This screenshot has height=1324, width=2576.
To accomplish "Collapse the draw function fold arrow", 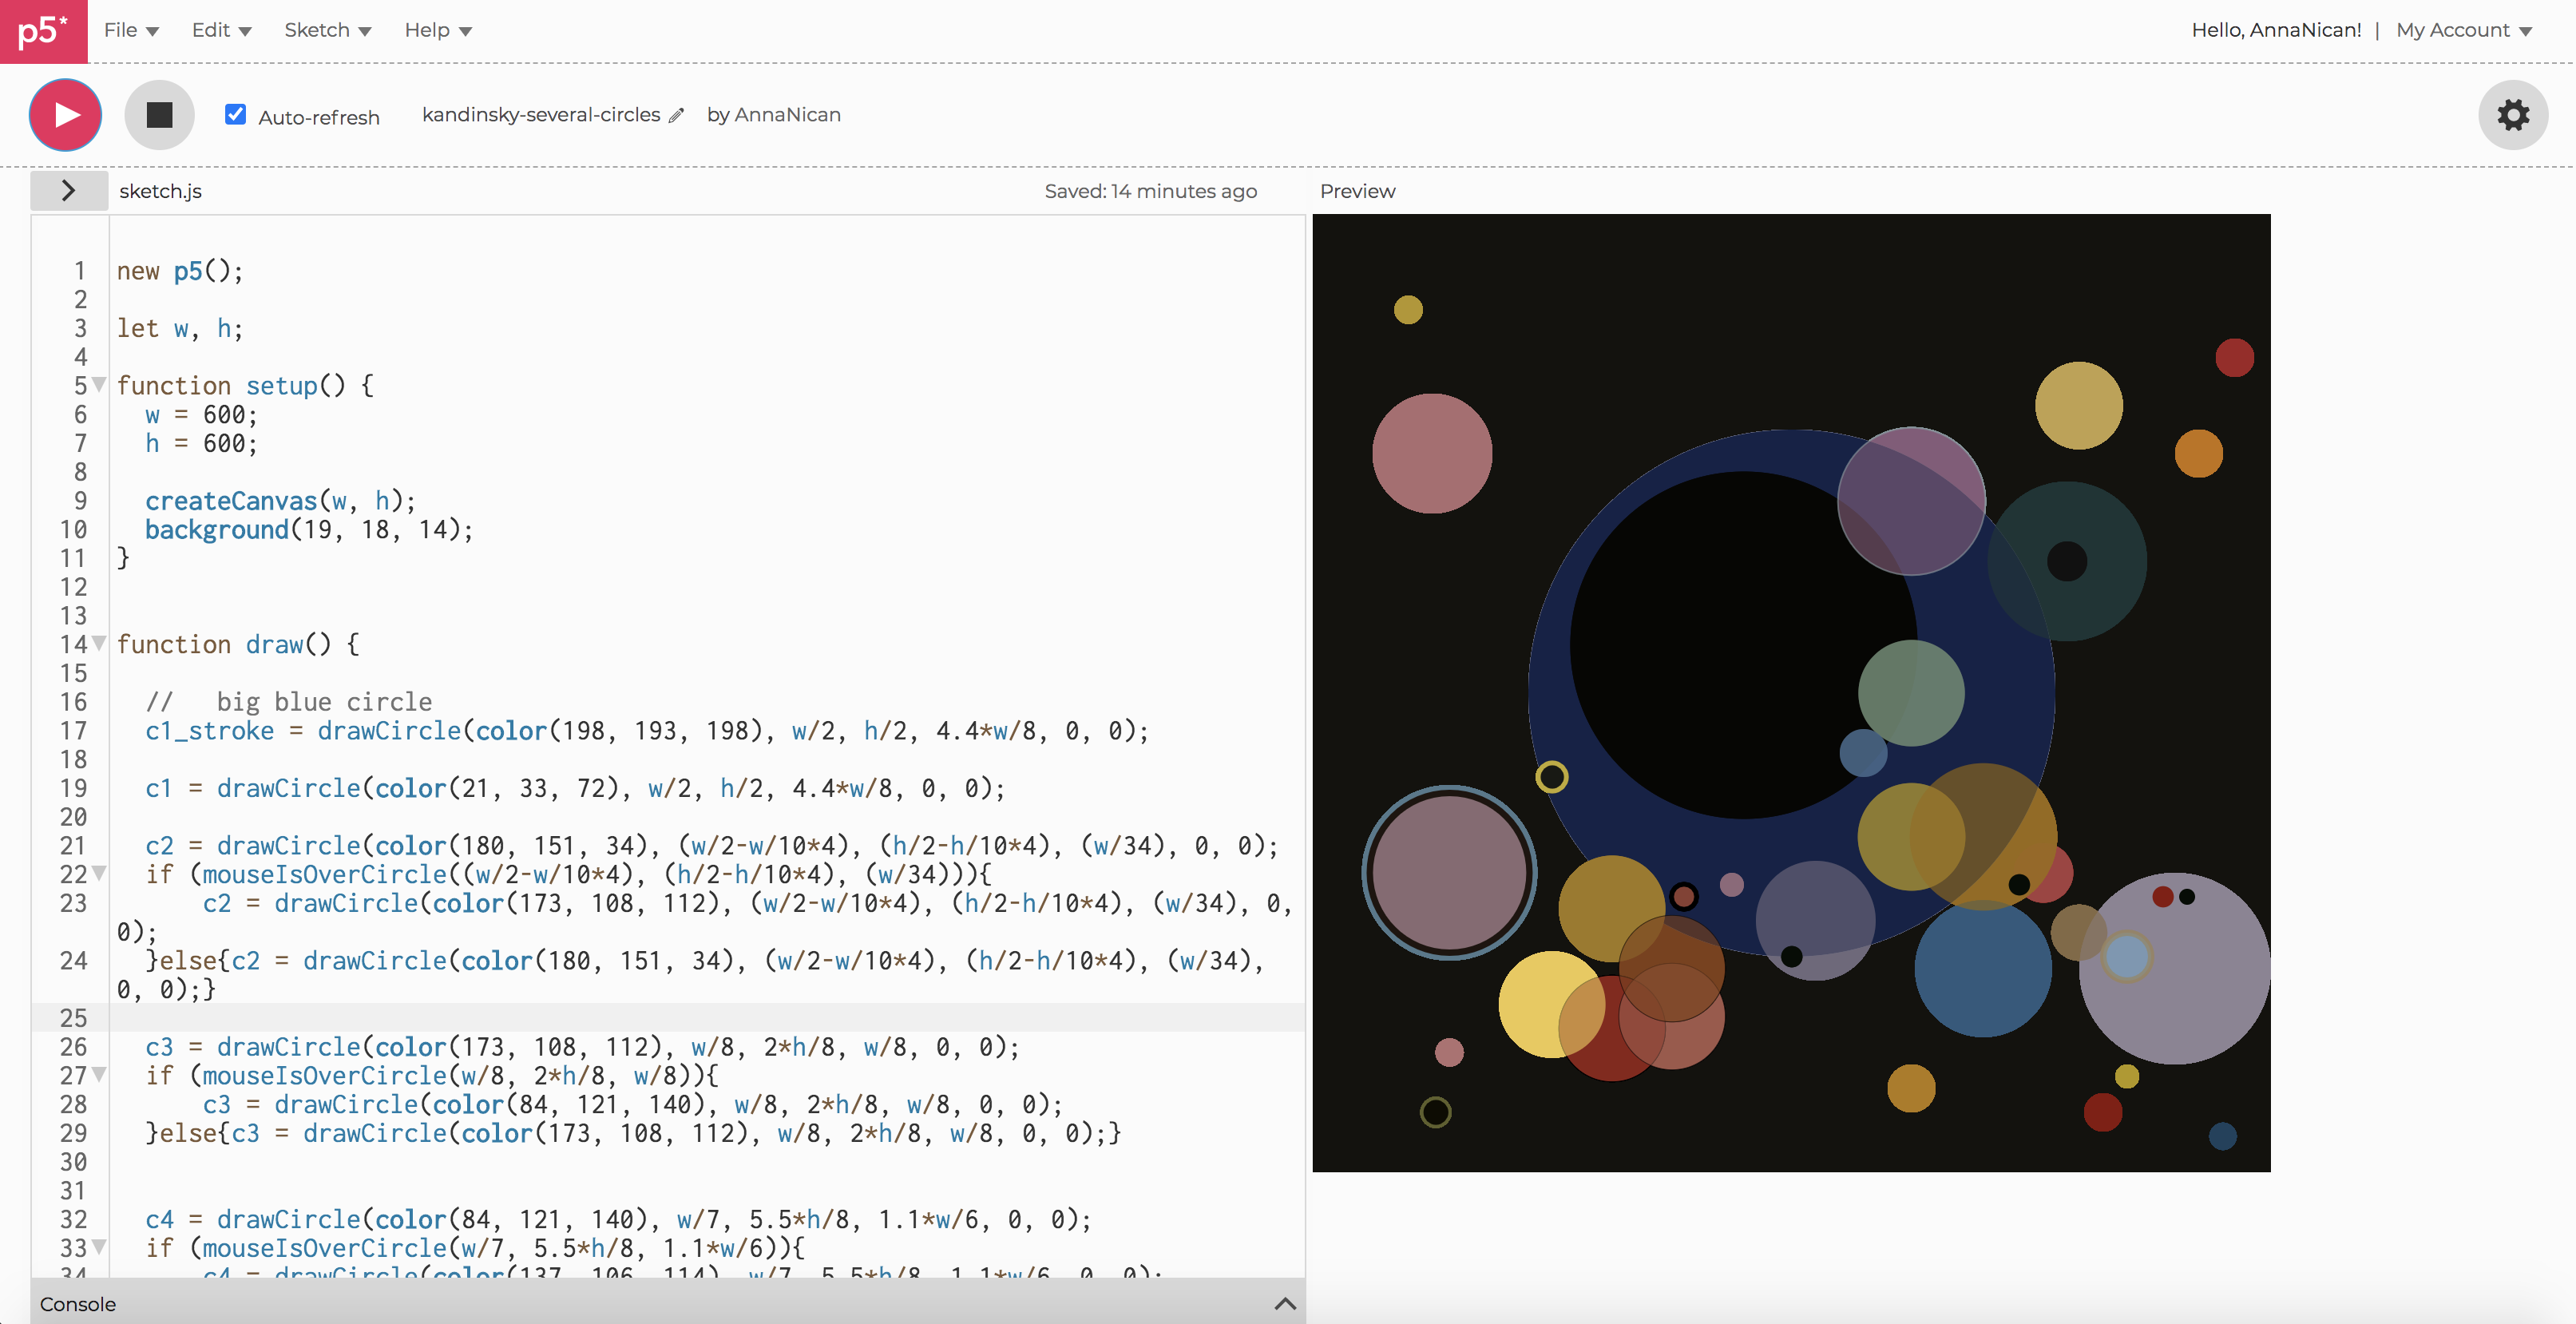I will (99, 643).
